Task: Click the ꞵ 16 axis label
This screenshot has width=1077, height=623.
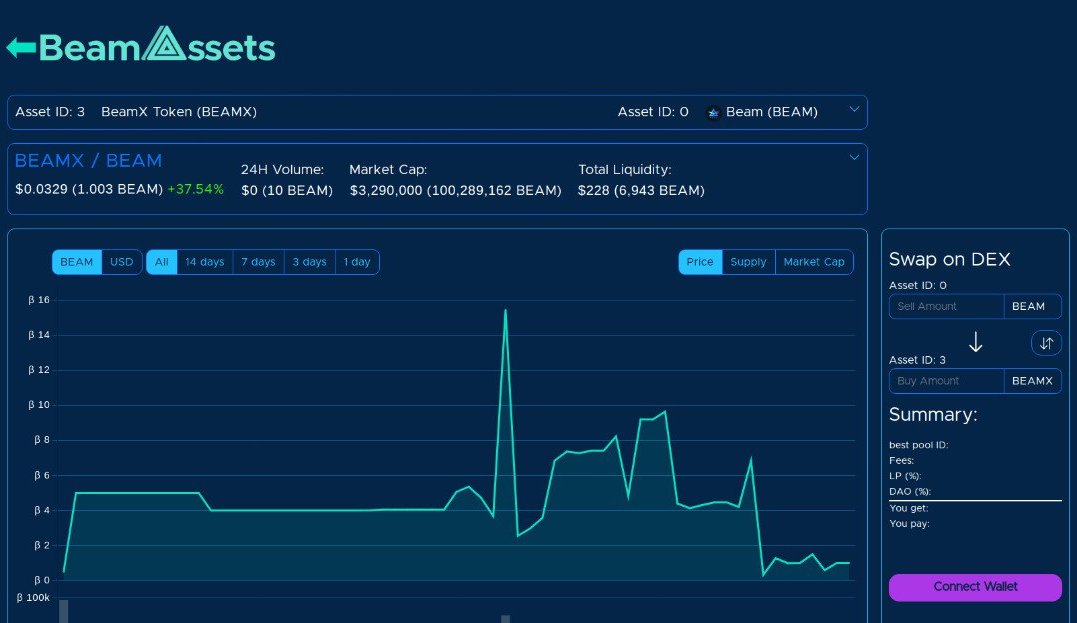Action: click(x=39, y=300)
